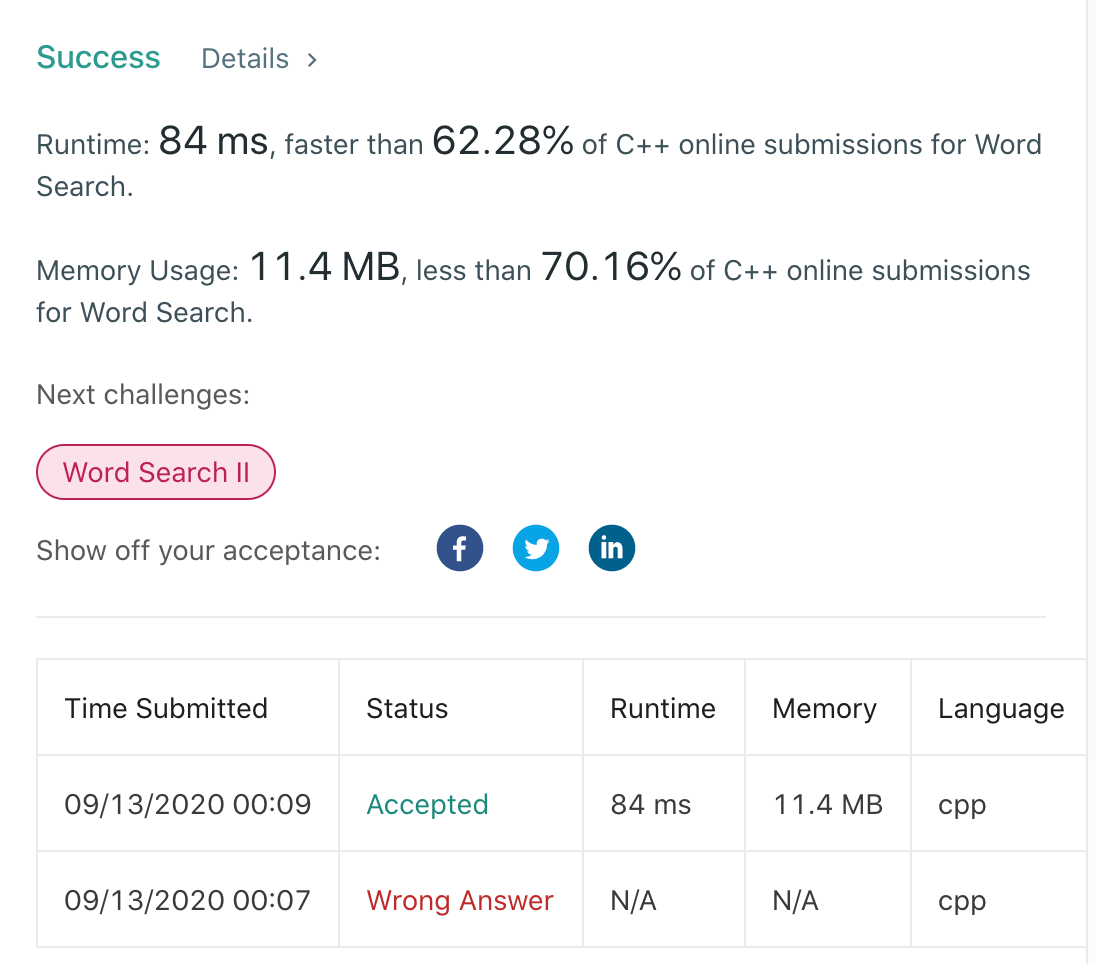Screen dimensions: 1096x964
Task: Select the 11.4 MB memory cell
Action: (827, 804)
